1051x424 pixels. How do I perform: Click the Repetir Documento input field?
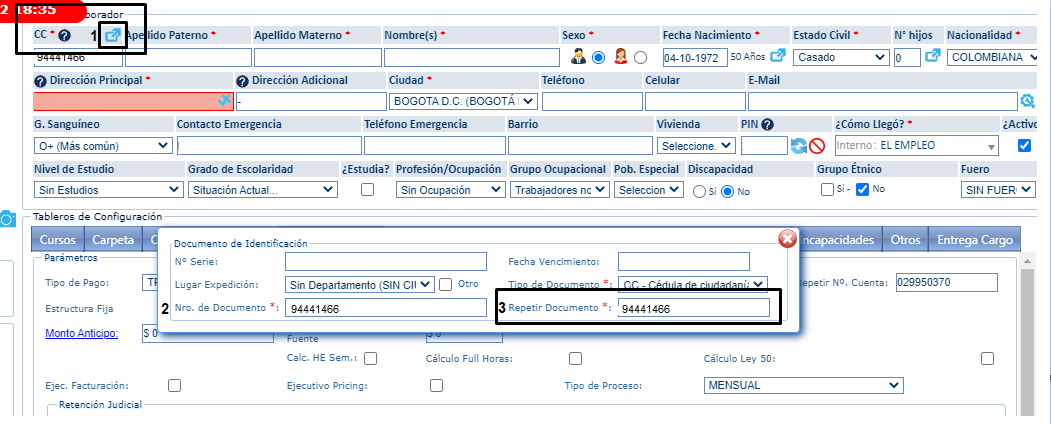696,309
